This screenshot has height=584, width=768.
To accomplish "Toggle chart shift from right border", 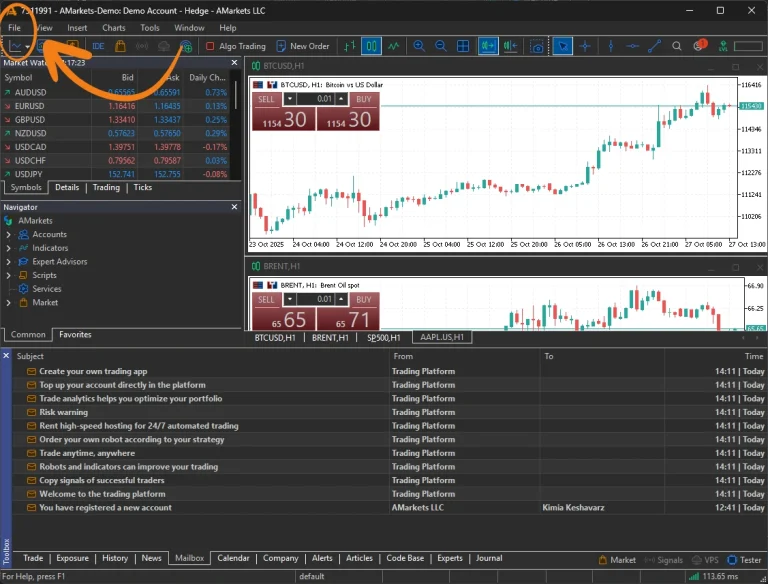I will point(510,46).
